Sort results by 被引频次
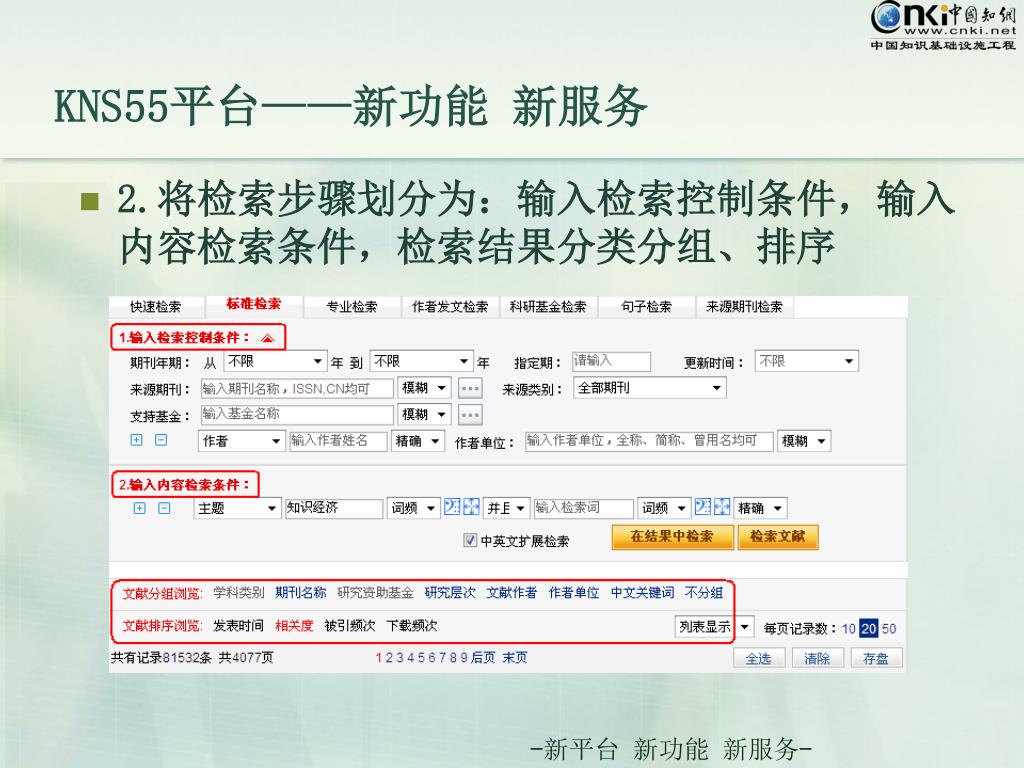This screenshot has height=768, width=1024. click(350, 626)
